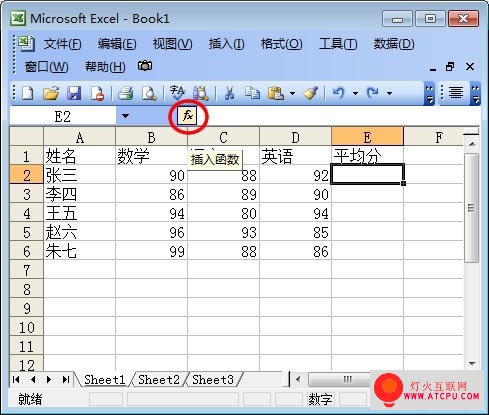Select column E header
Screen dimensions: 489x415
(367, 137)
